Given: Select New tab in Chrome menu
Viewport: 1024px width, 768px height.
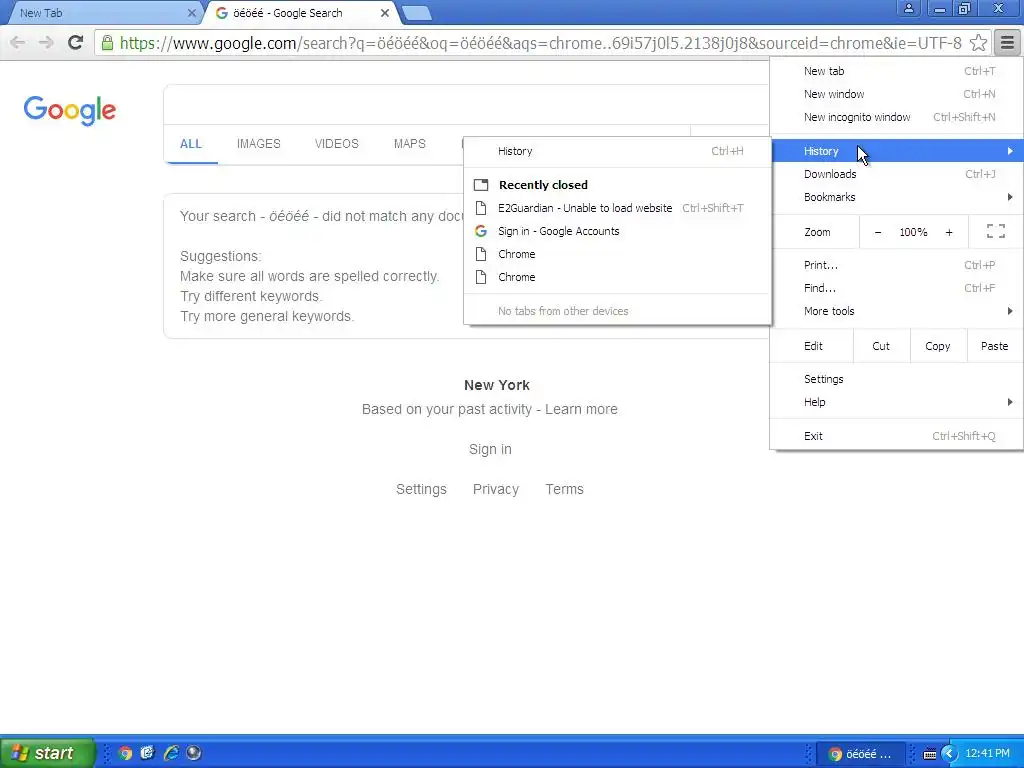Looking at the screenshot, I should point(897,71).
